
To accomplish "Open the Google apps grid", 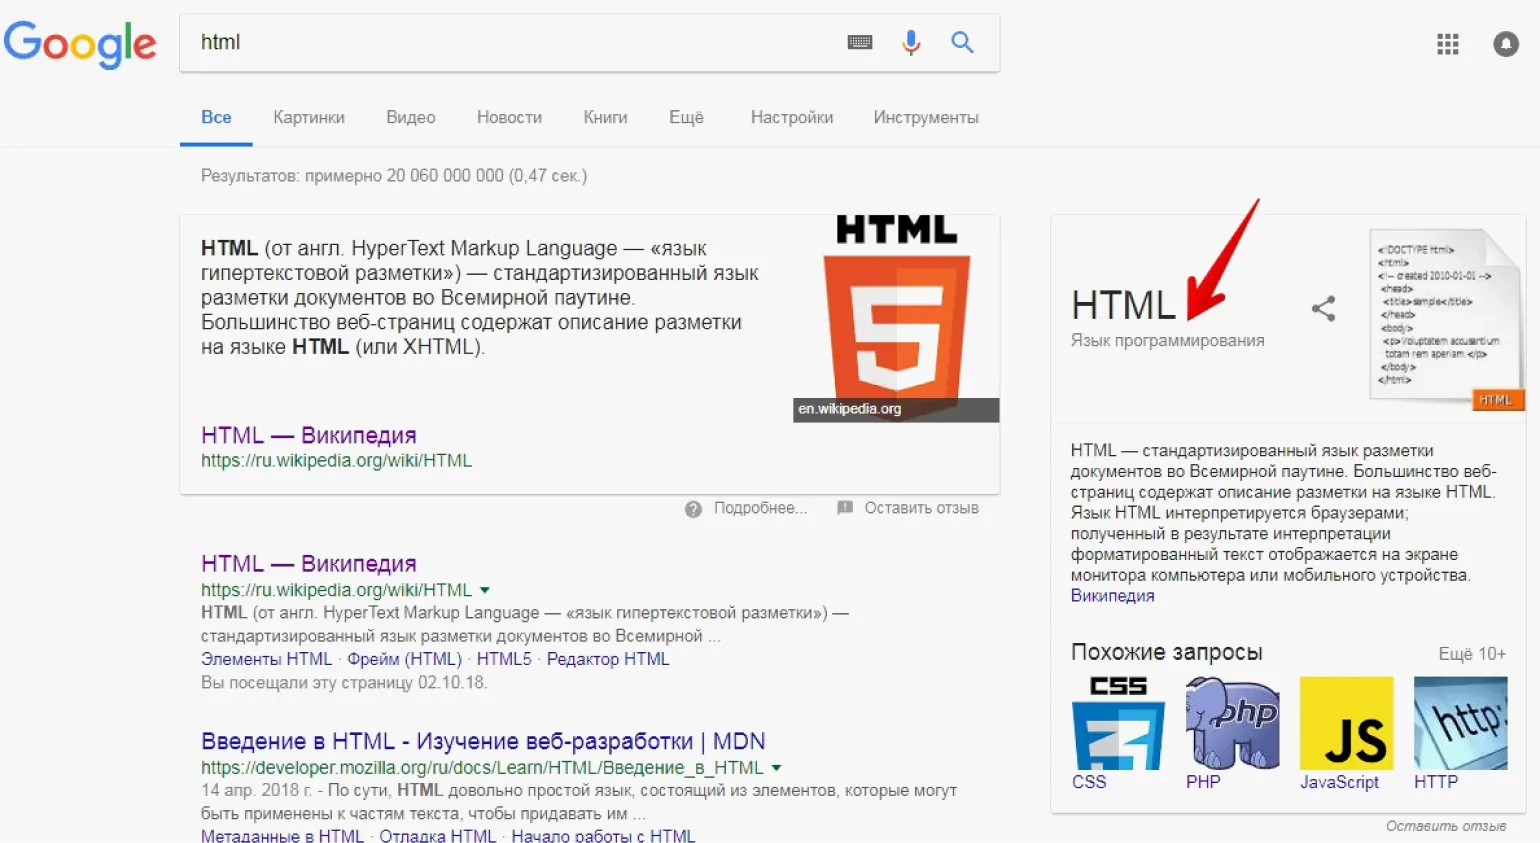I will click(1448, 44).
